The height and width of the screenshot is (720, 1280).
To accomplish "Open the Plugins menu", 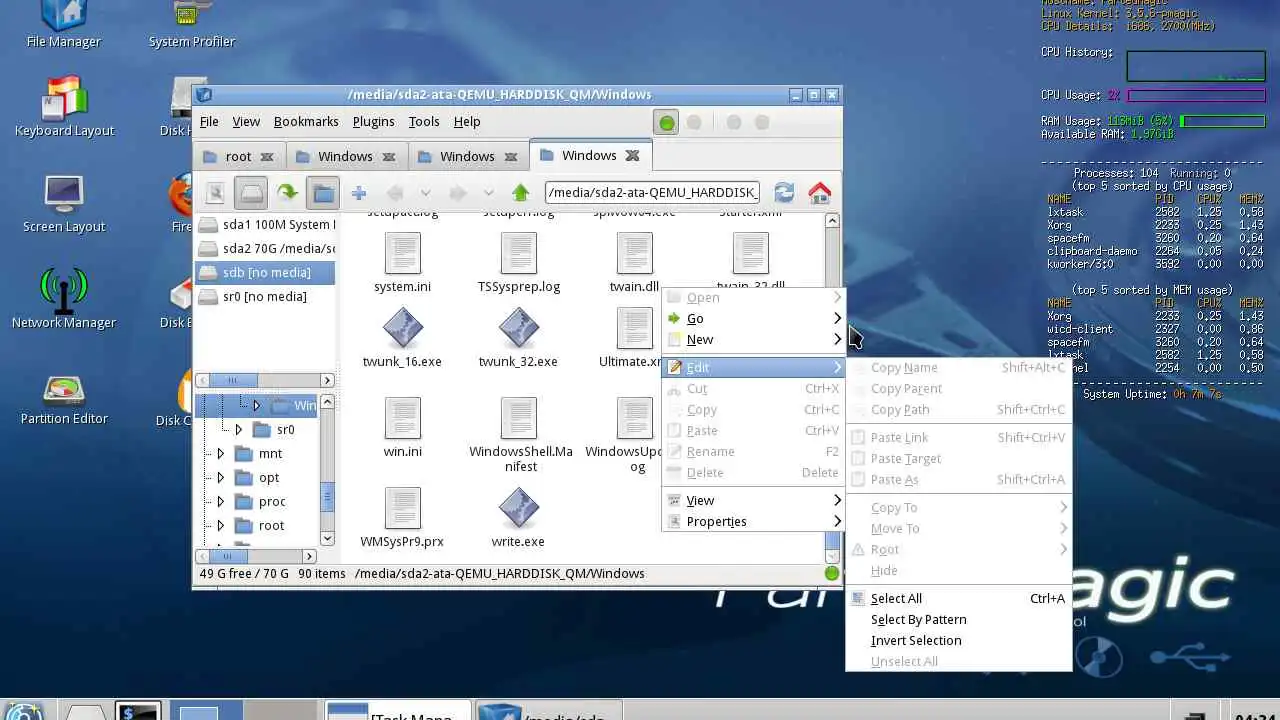I will tap(373, 121).
